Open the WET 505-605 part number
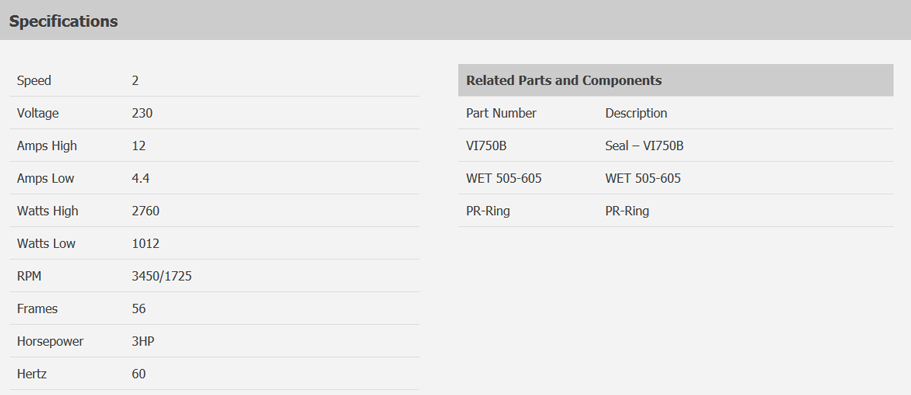Image resolution: width=911 pixels, height=395 pixels. click(504, 178)
